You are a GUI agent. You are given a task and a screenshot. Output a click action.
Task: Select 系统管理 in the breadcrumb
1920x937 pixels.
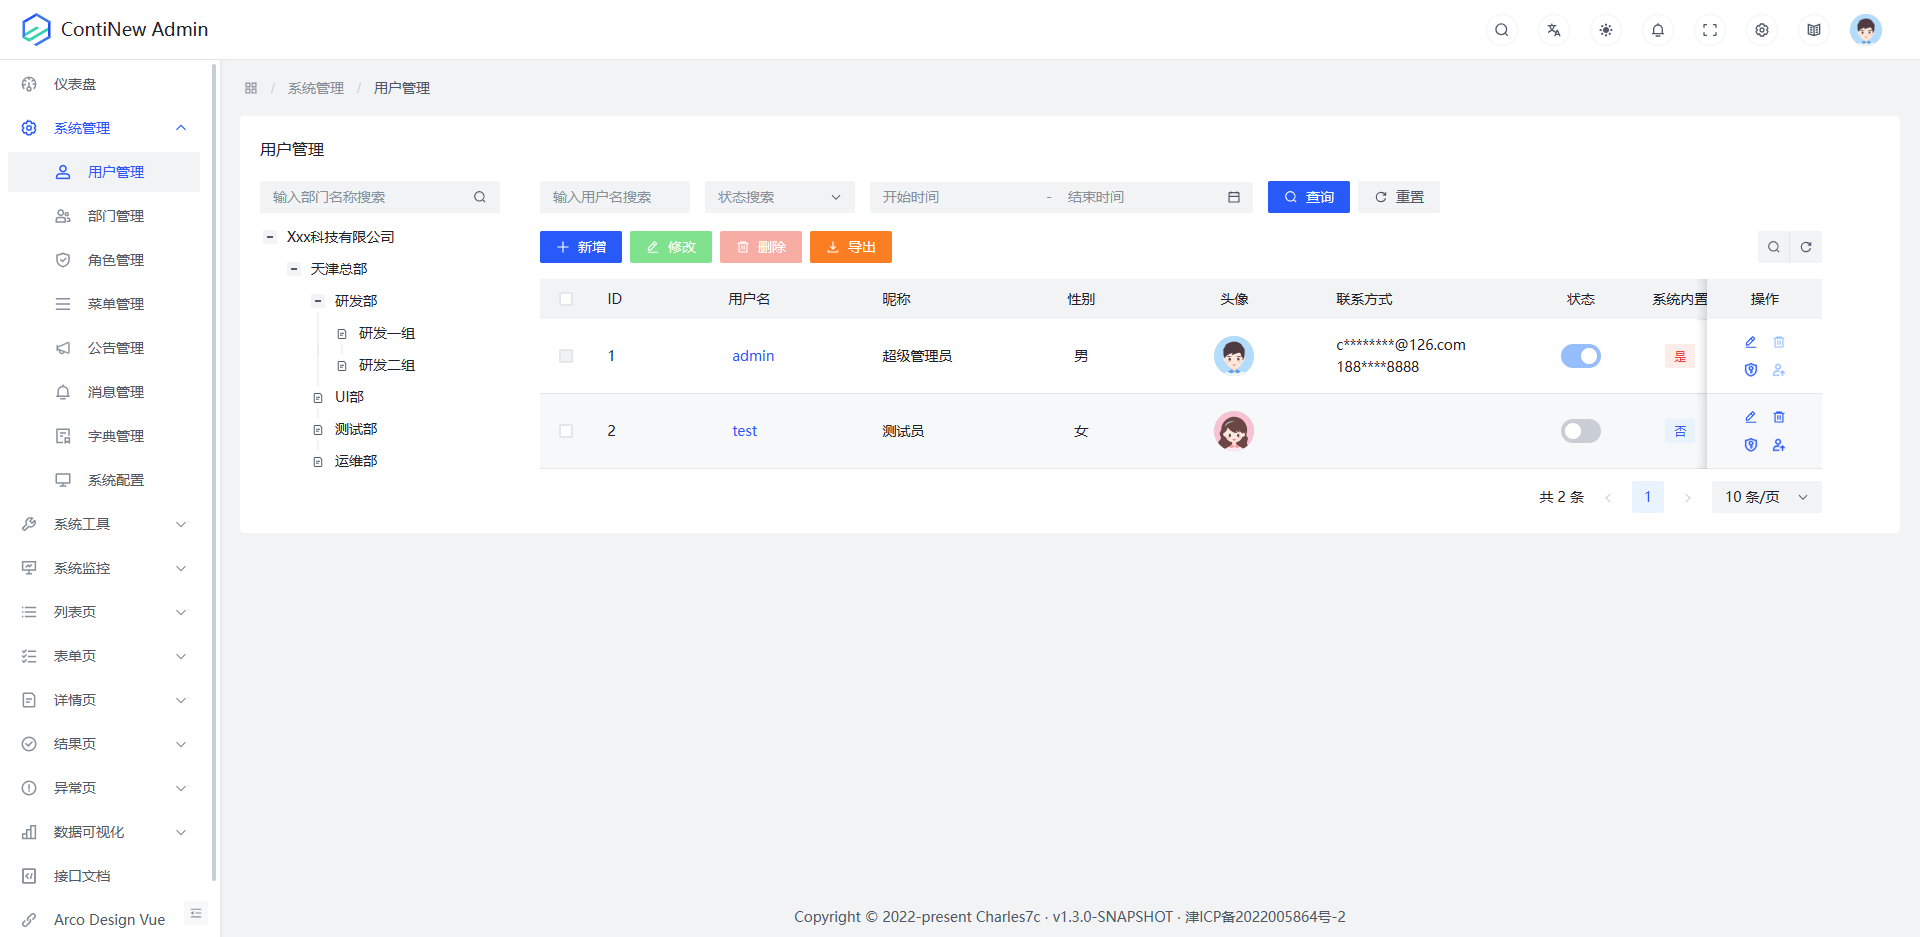315,88
